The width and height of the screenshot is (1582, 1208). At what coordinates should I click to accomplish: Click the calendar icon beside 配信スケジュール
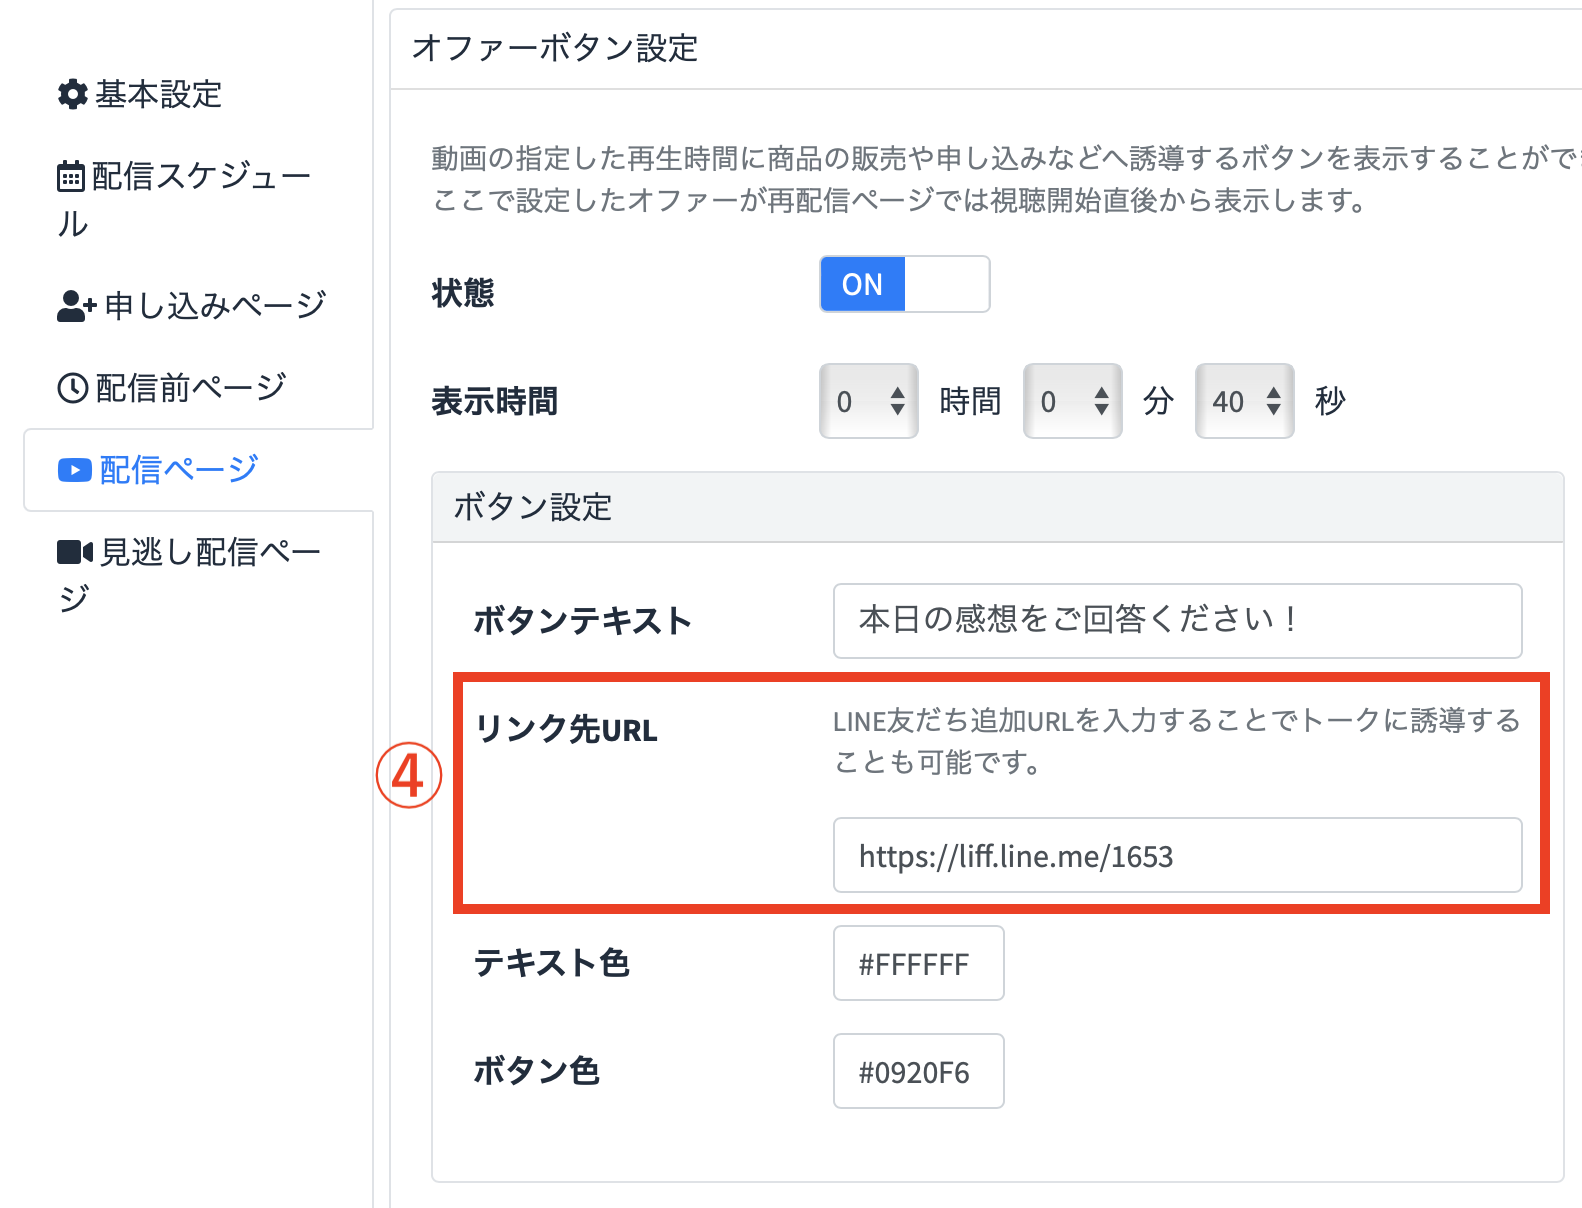click(x=71, y=176)
